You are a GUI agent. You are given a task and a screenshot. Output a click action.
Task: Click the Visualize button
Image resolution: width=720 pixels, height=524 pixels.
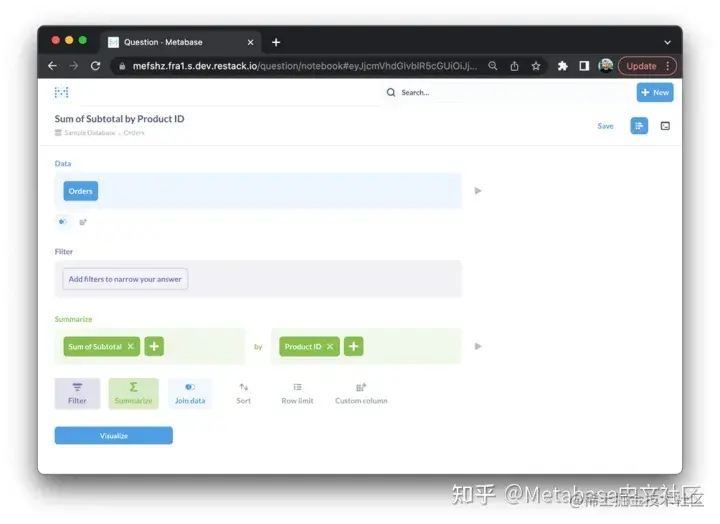(114, 435)
